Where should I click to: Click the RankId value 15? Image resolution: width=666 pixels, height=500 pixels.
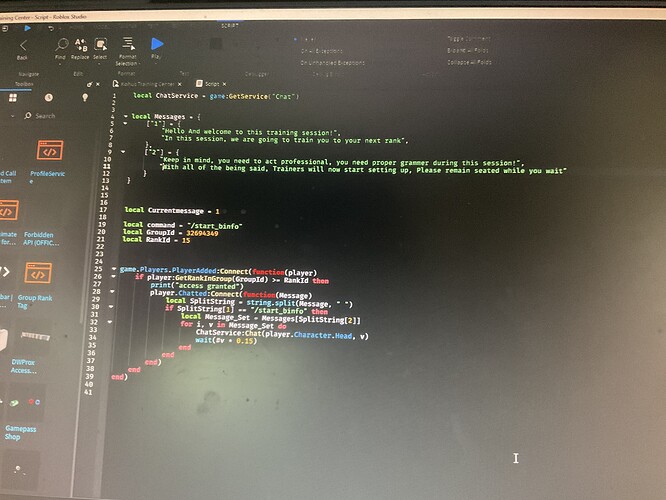pos(186,240)
